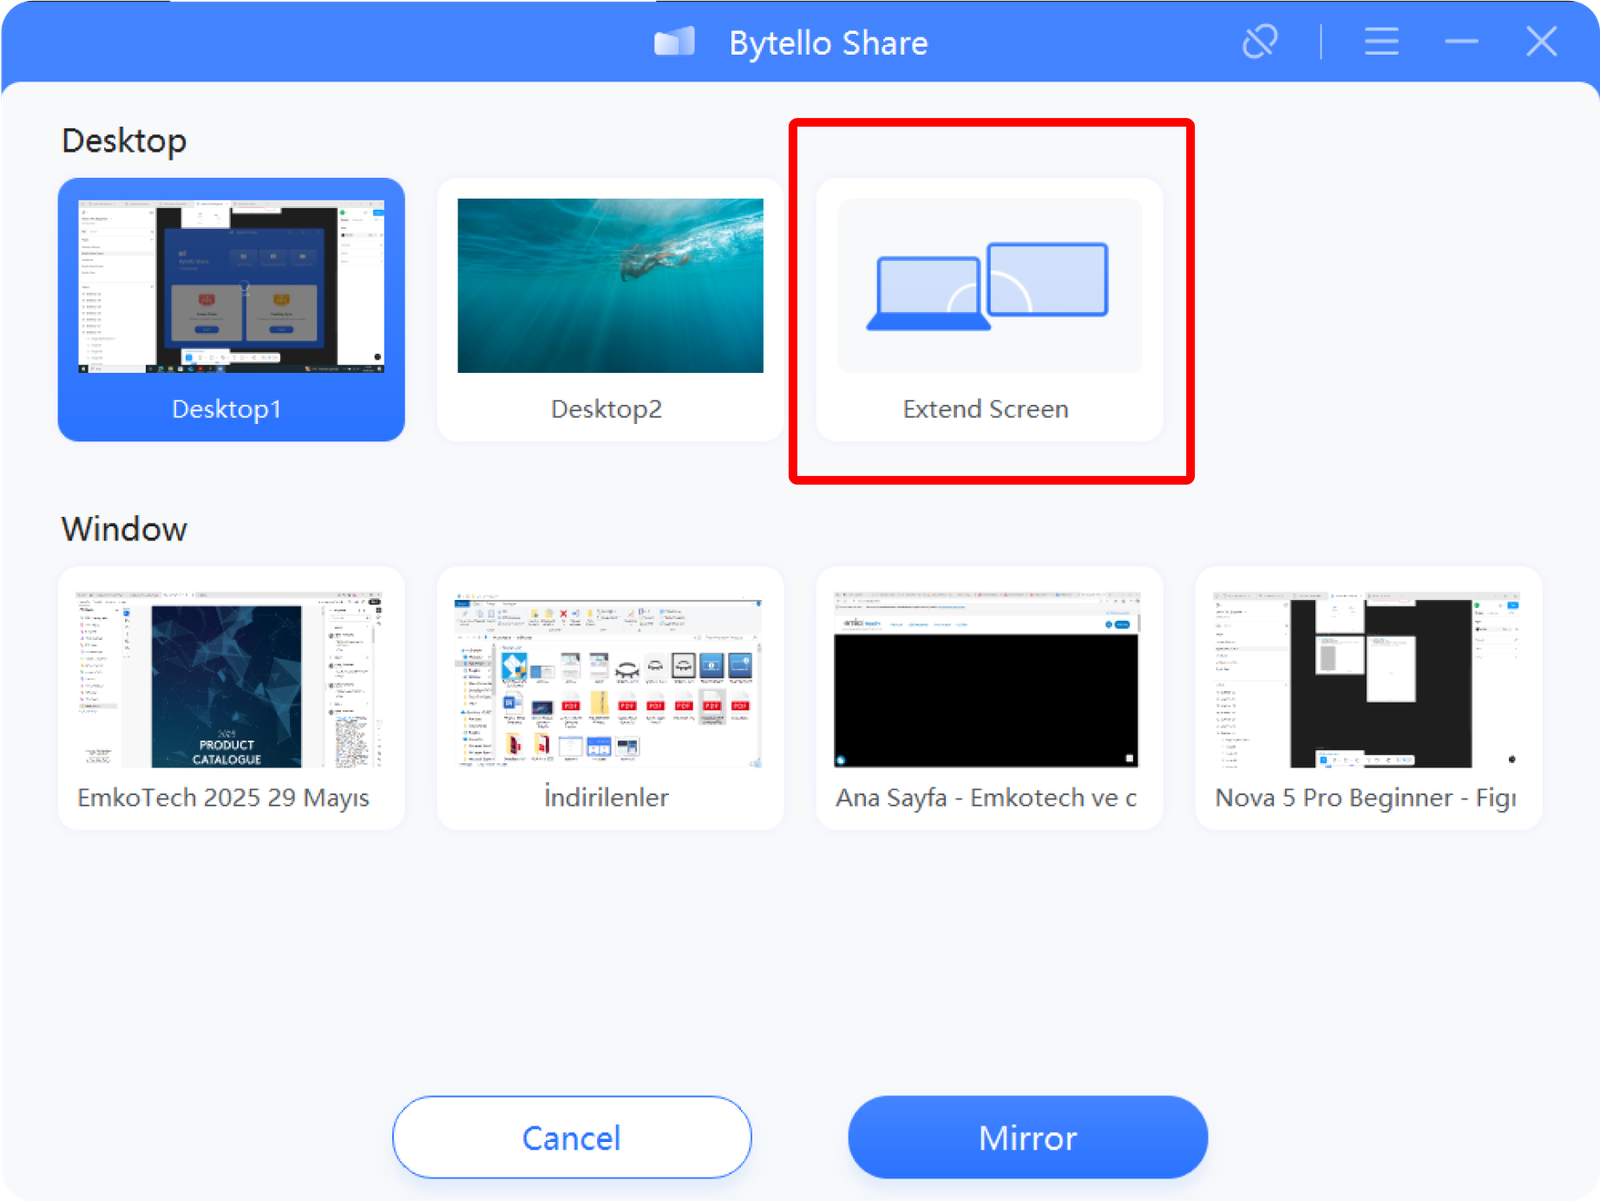Click the Window section heading
Image resolution: width=1600 pixels, height=1201 pixels.
coord(124,529)
